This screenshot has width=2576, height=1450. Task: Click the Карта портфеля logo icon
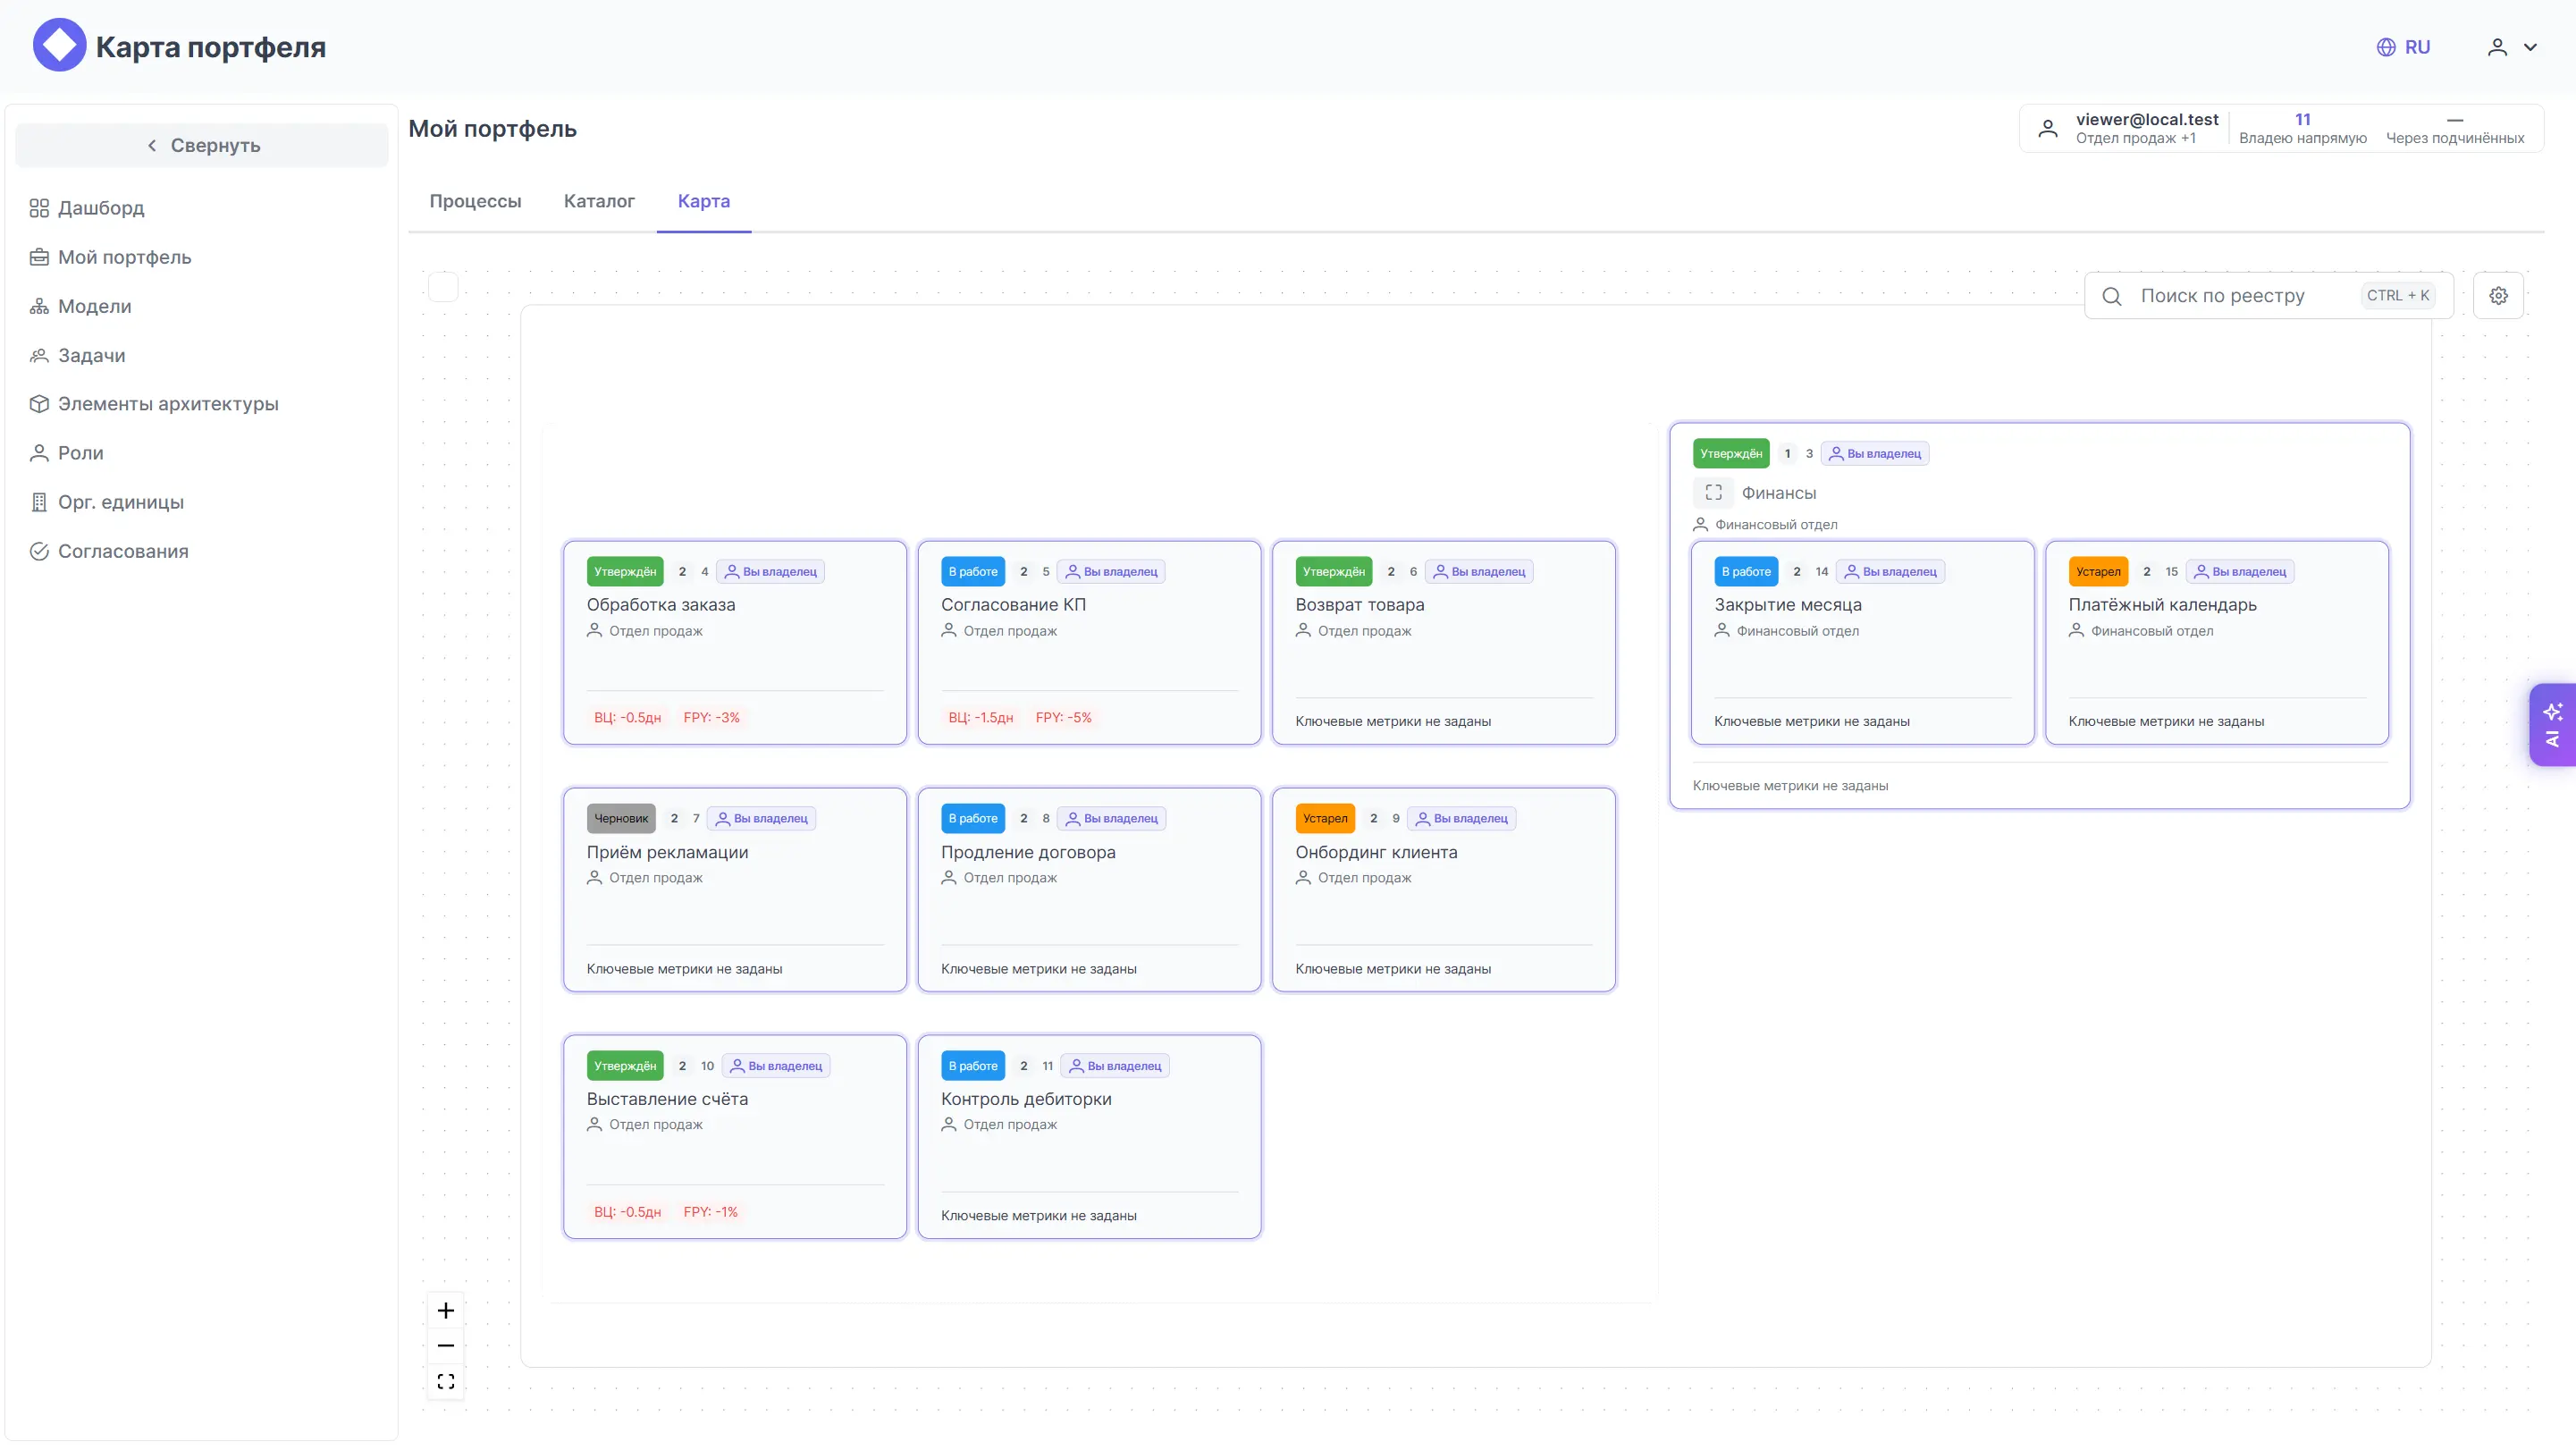(59, 46)
